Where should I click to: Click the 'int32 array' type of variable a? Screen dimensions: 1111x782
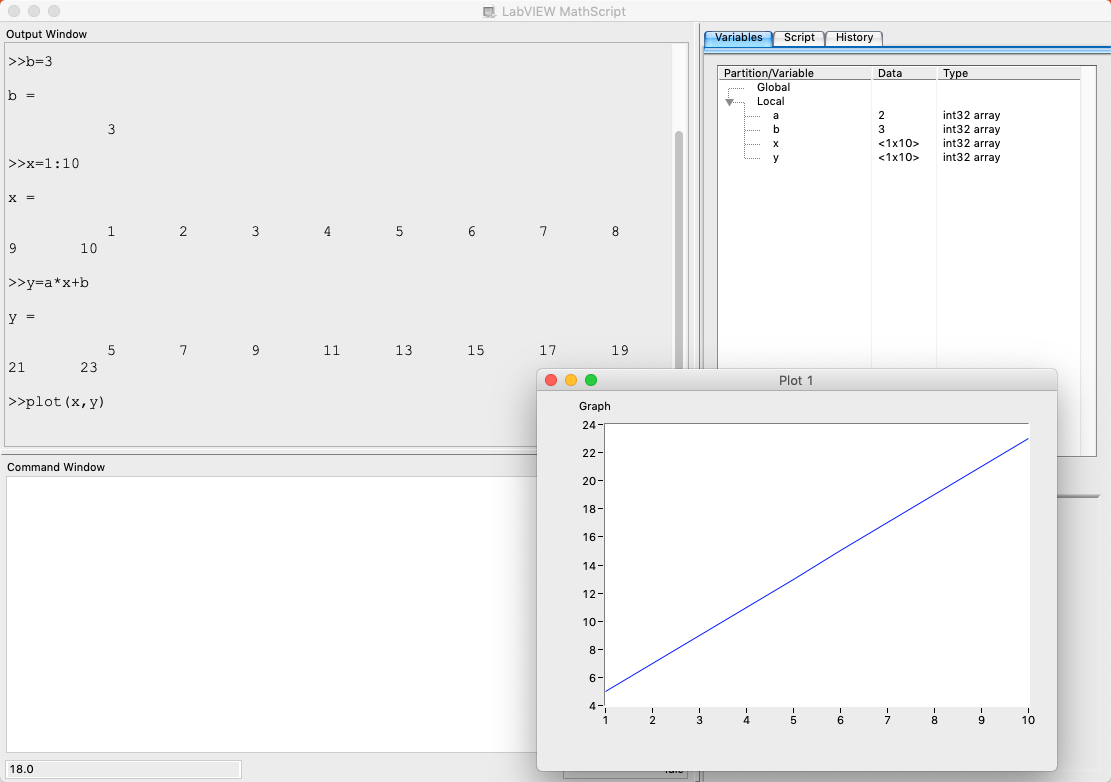(971, 115)
